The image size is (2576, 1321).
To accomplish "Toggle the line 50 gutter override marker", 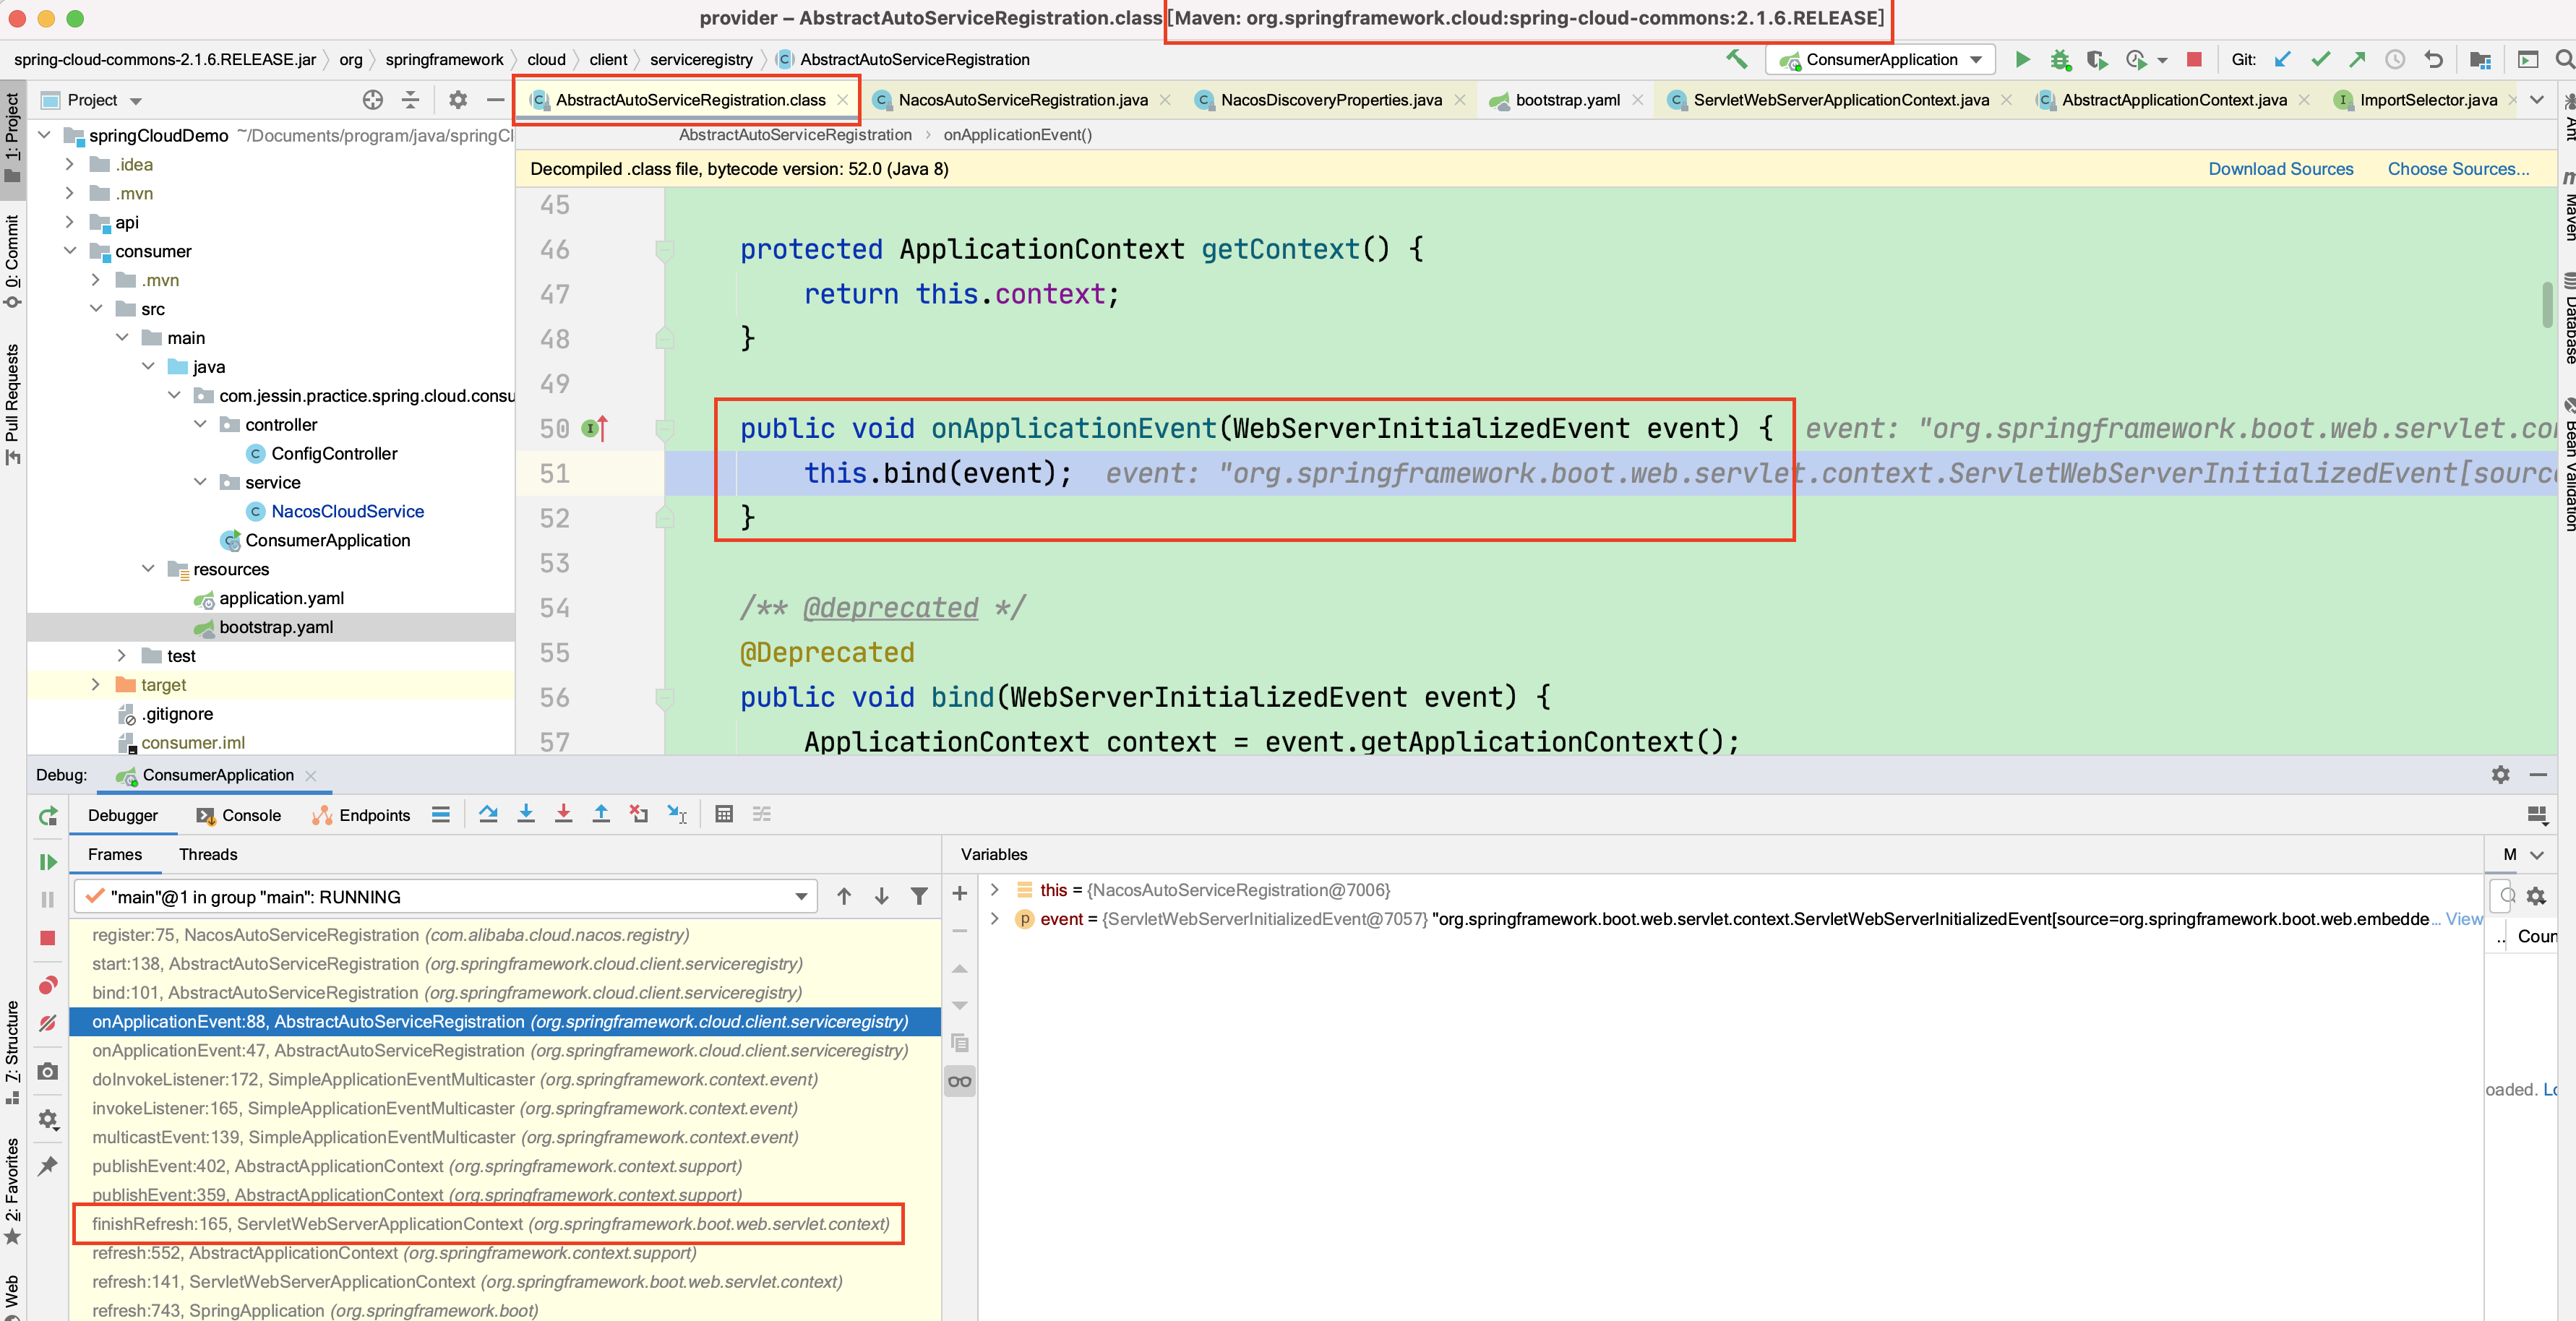I will point(594,428).
